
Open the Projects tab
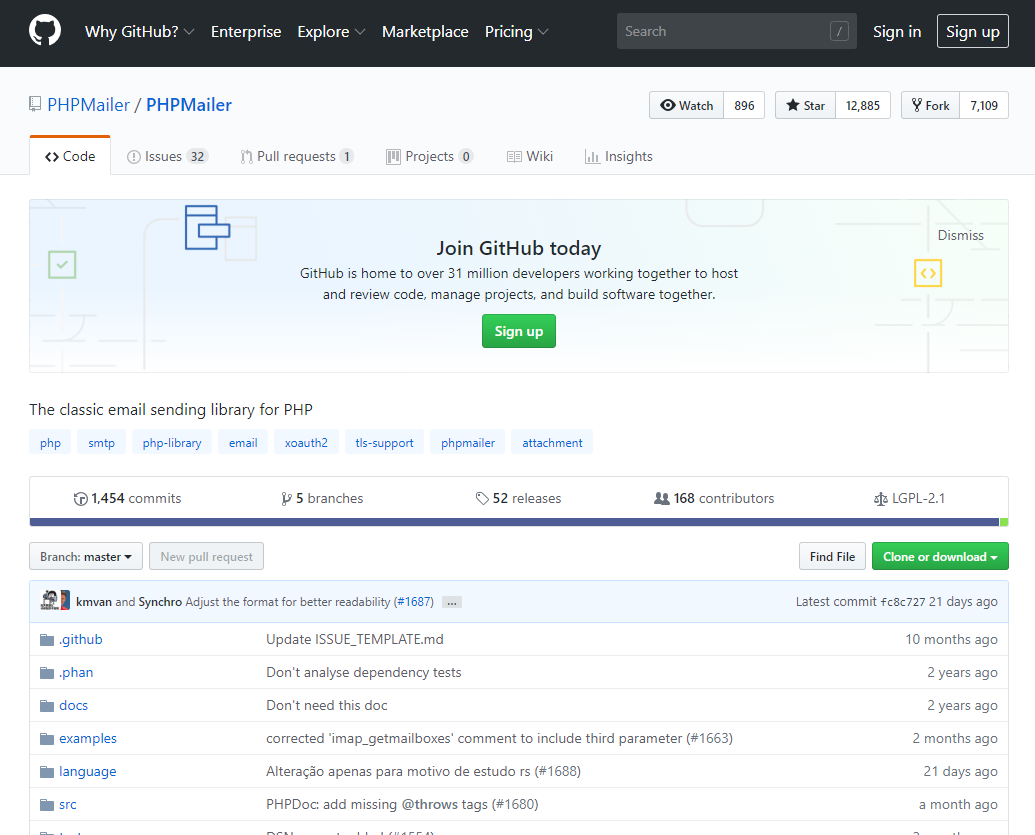click(430, 156)
